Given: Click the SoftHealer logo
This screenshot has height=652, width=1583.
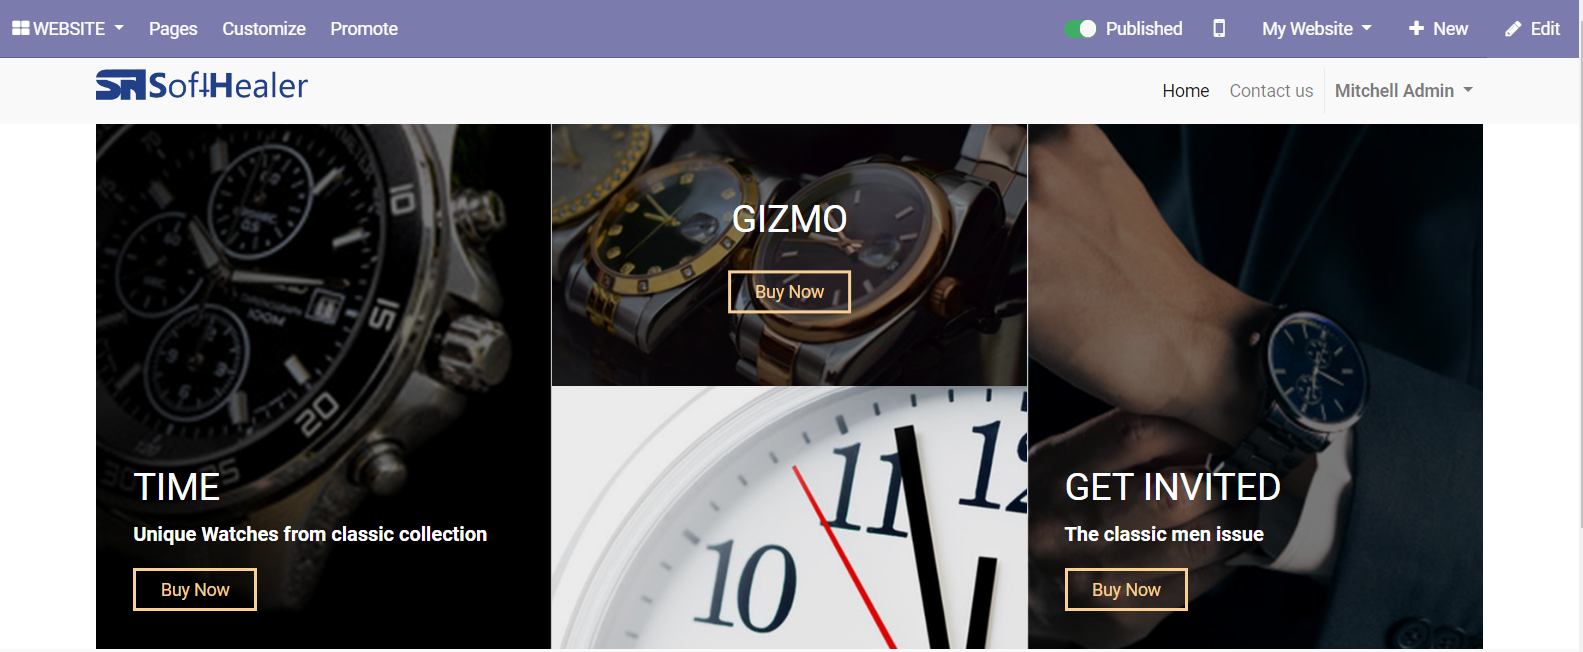Looking at the screenshot, I should (202, 85).
